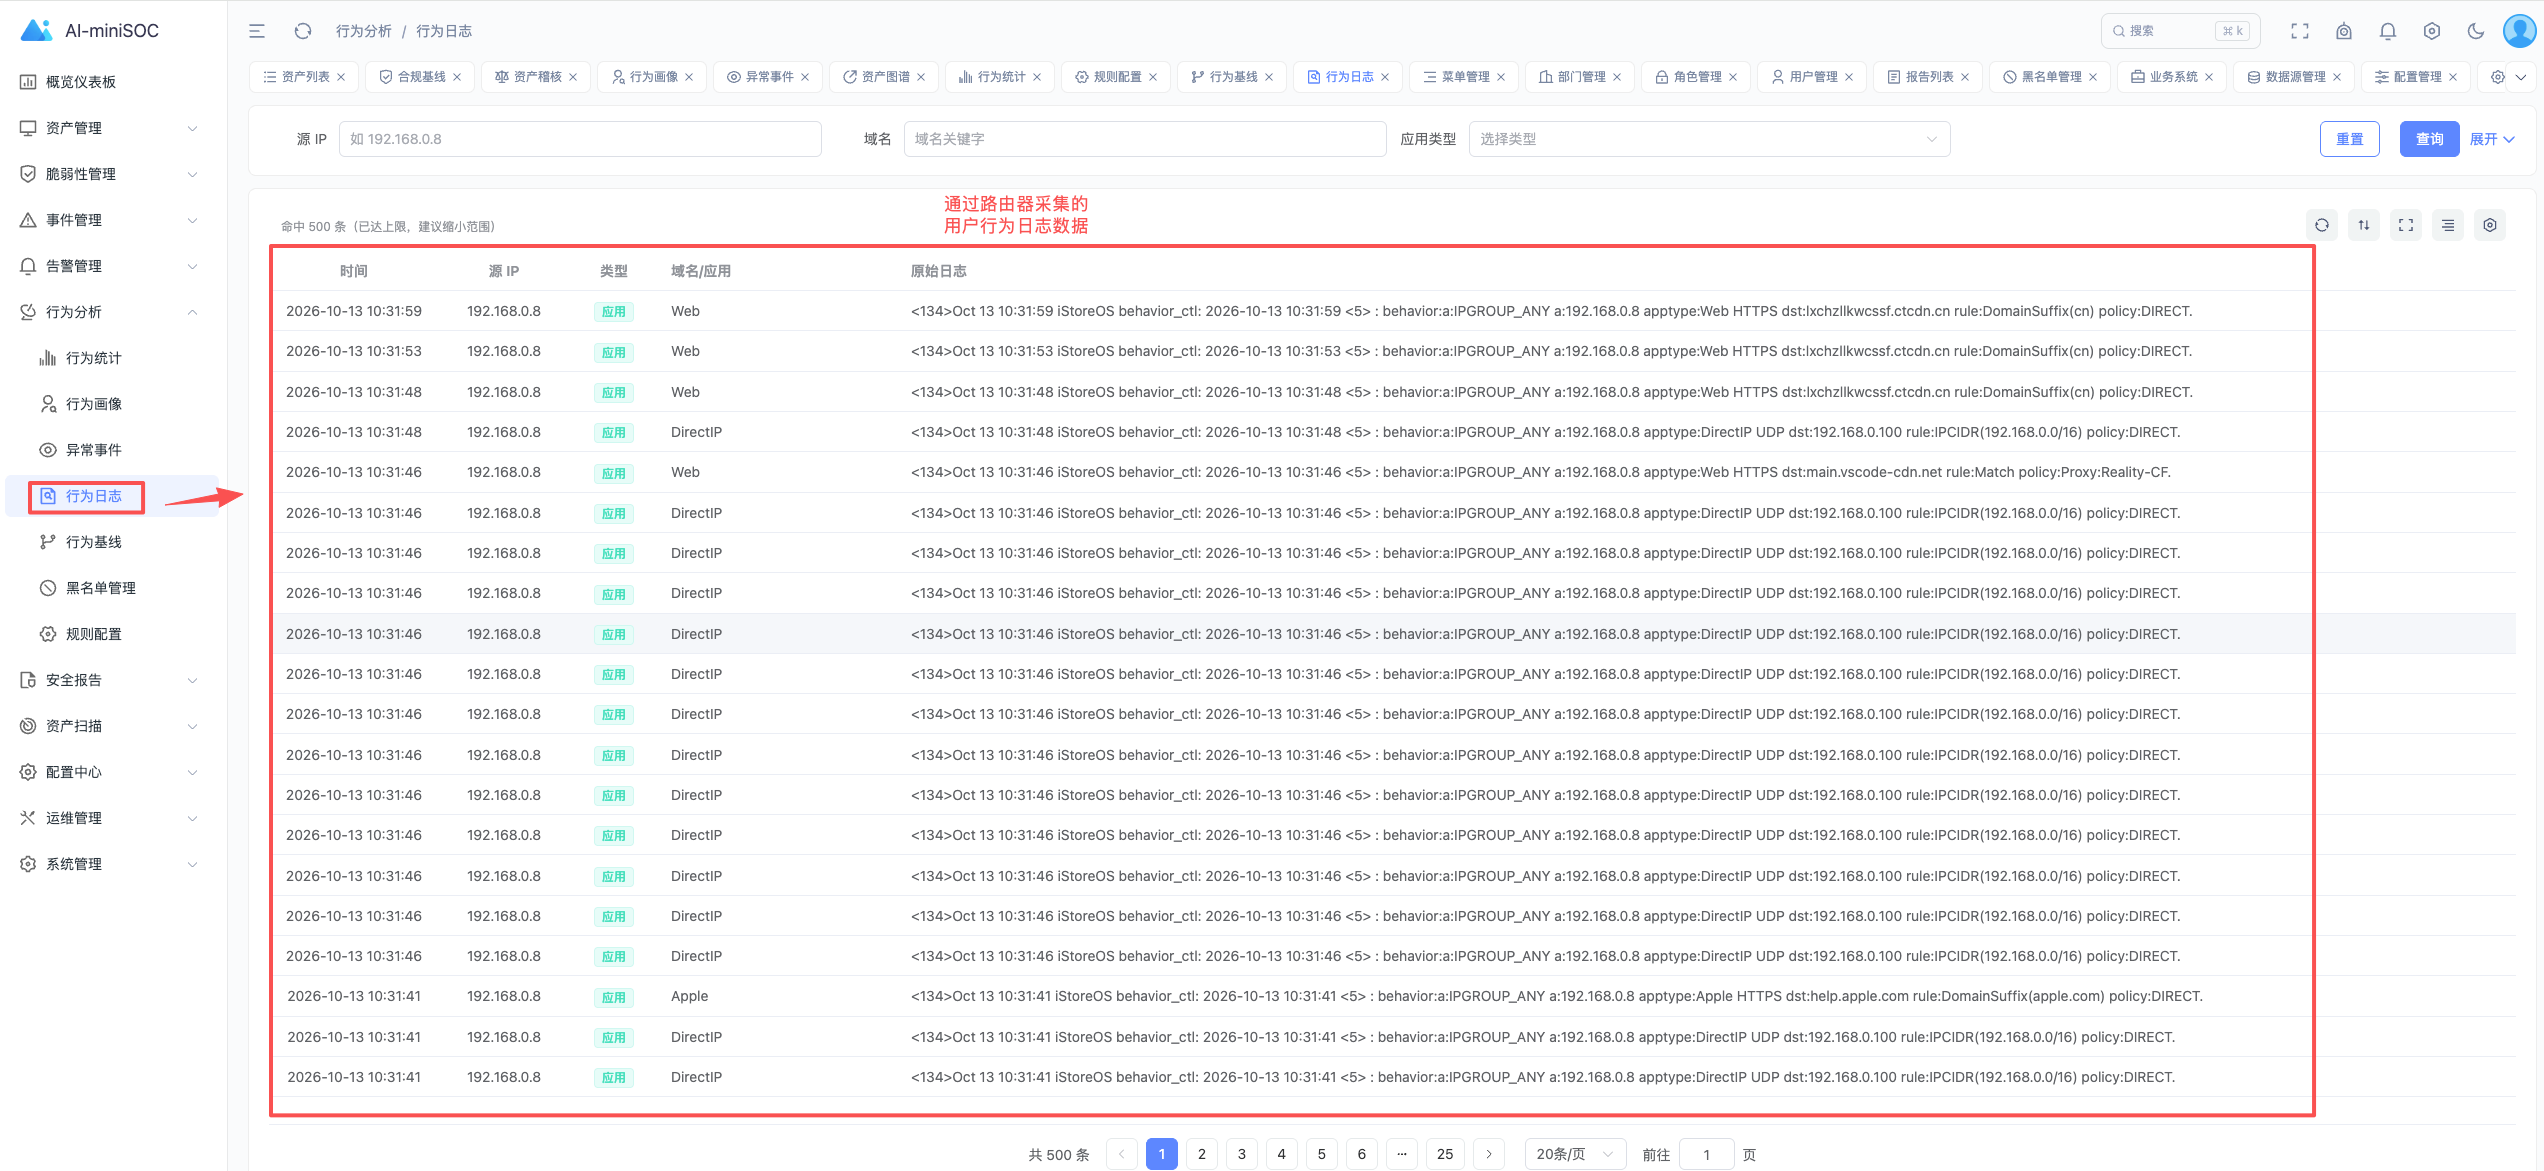
Task: Close the 资产列表 tab
Action: pyautogui.click(x=341, y=77)
